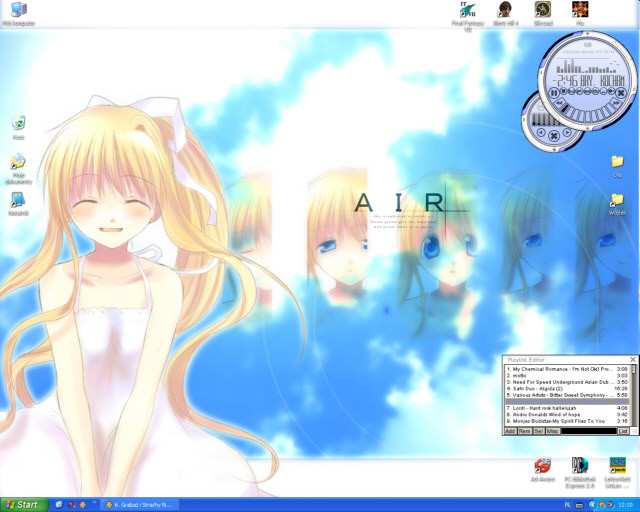Click the Show Desktop quick launch icon
Screen dimensions: 640x512
(x=59, y=505)
